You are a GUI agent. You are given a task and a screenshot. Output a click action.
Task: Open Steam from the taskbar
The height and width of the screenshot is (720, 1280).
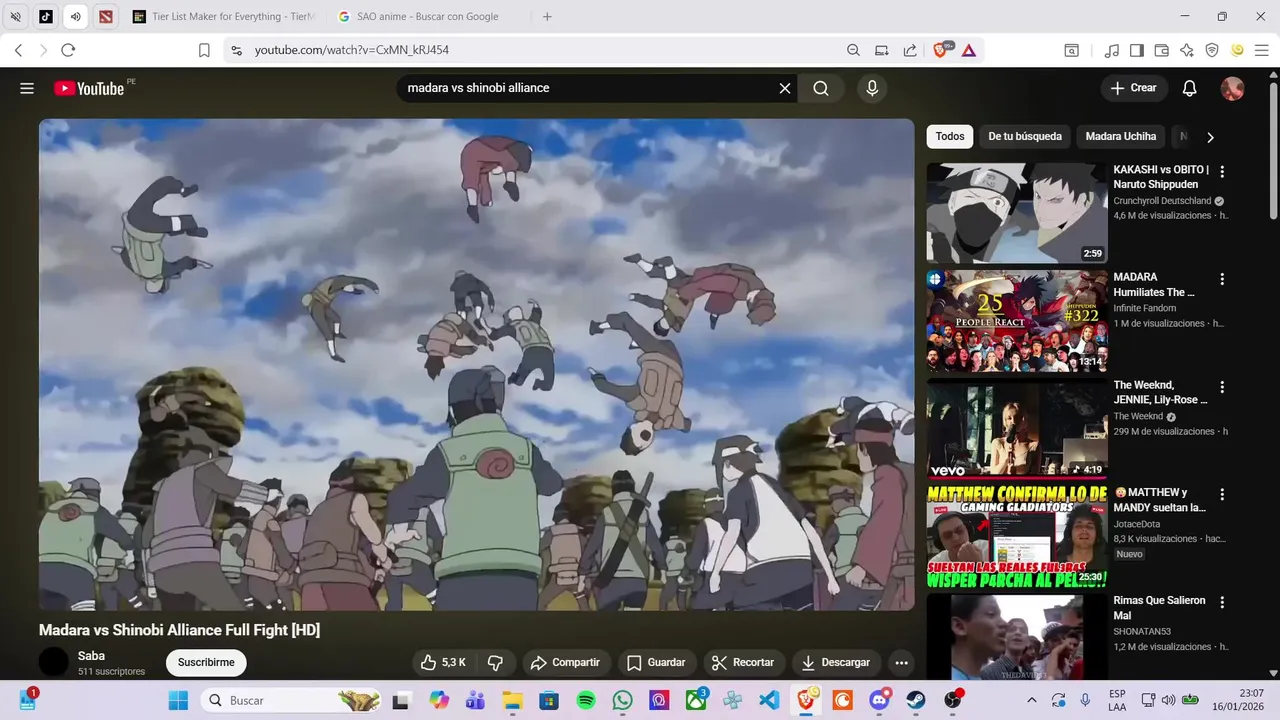916,701
